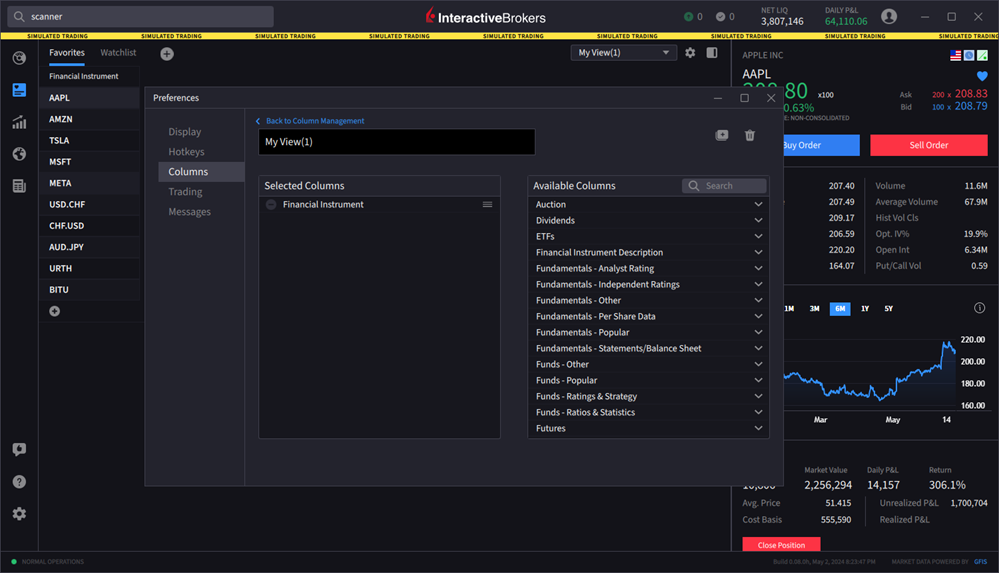Click the Close Position button
The image size is (999, 573).
click(x=781, y=545)
